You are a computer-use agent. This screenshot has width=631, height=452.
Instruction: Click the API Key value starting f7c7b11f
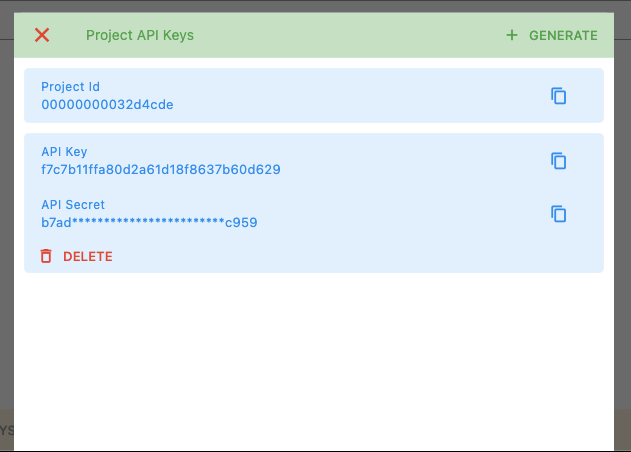pos(160,169)
